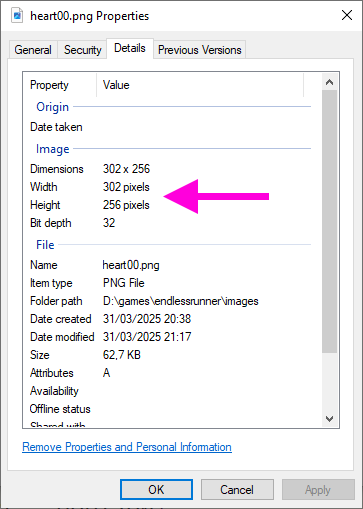
Task: Click the File group heading
Action: pos(45,245)
